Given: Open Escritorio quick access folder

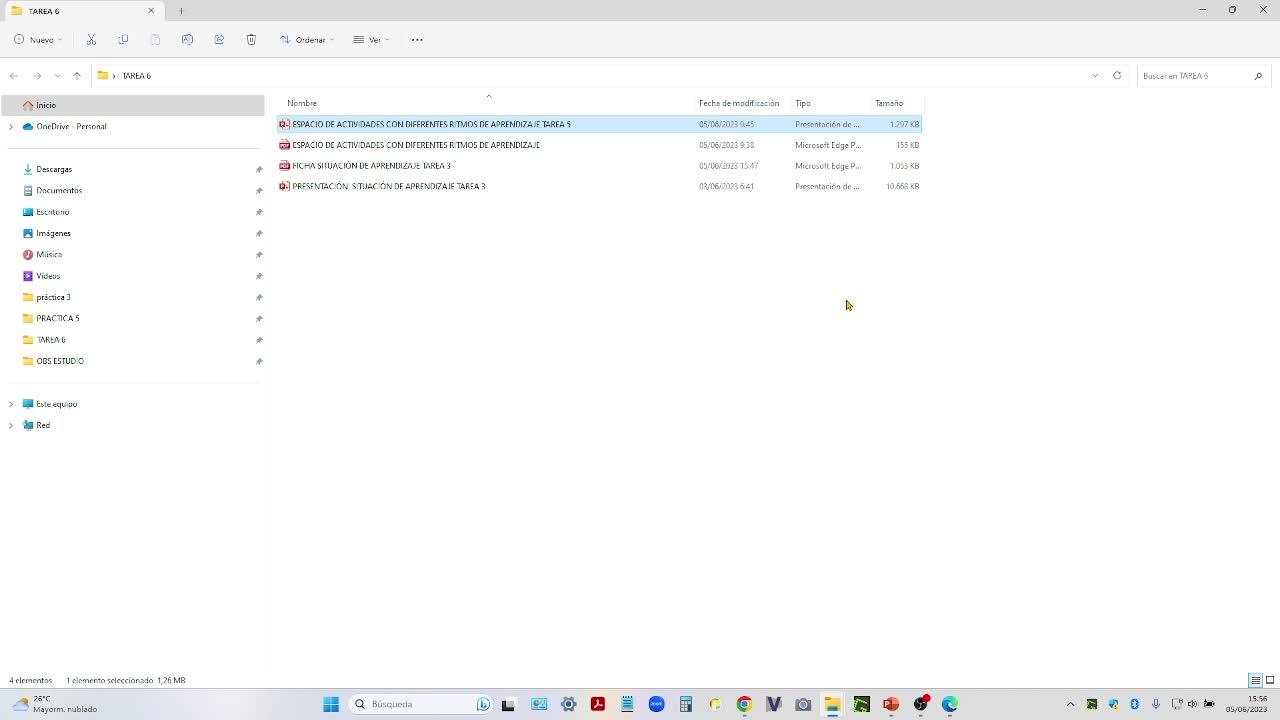Looking at the screenshot, I should (53, 212).
